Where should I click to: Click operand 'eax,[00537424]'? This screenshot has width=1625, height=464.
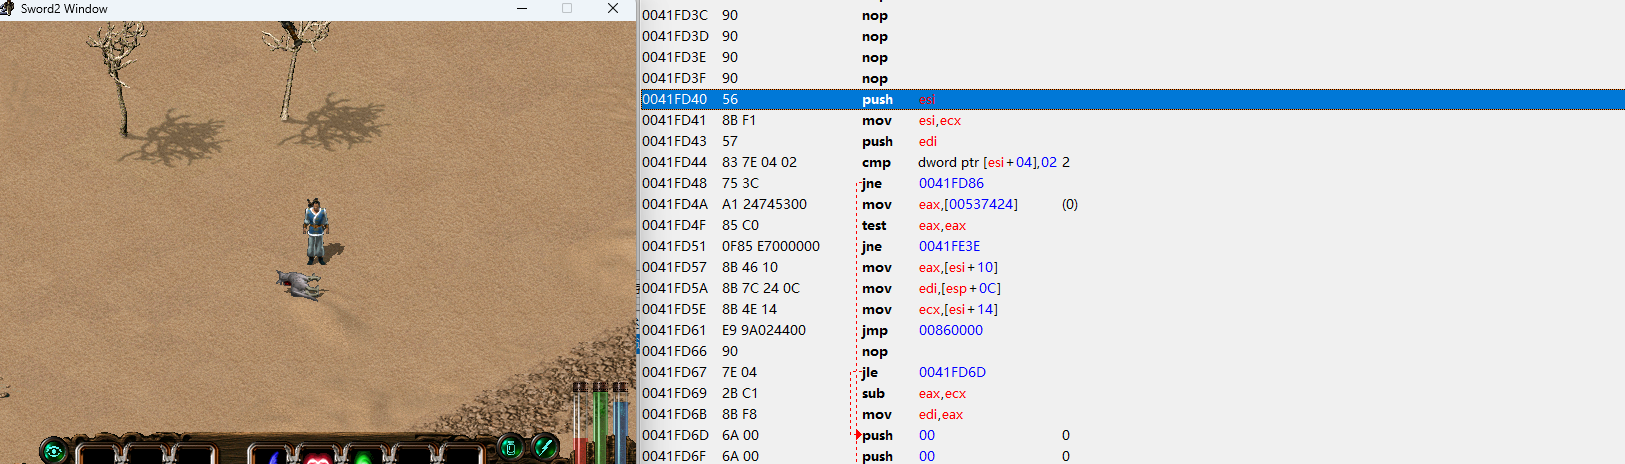tap(968, 204)
